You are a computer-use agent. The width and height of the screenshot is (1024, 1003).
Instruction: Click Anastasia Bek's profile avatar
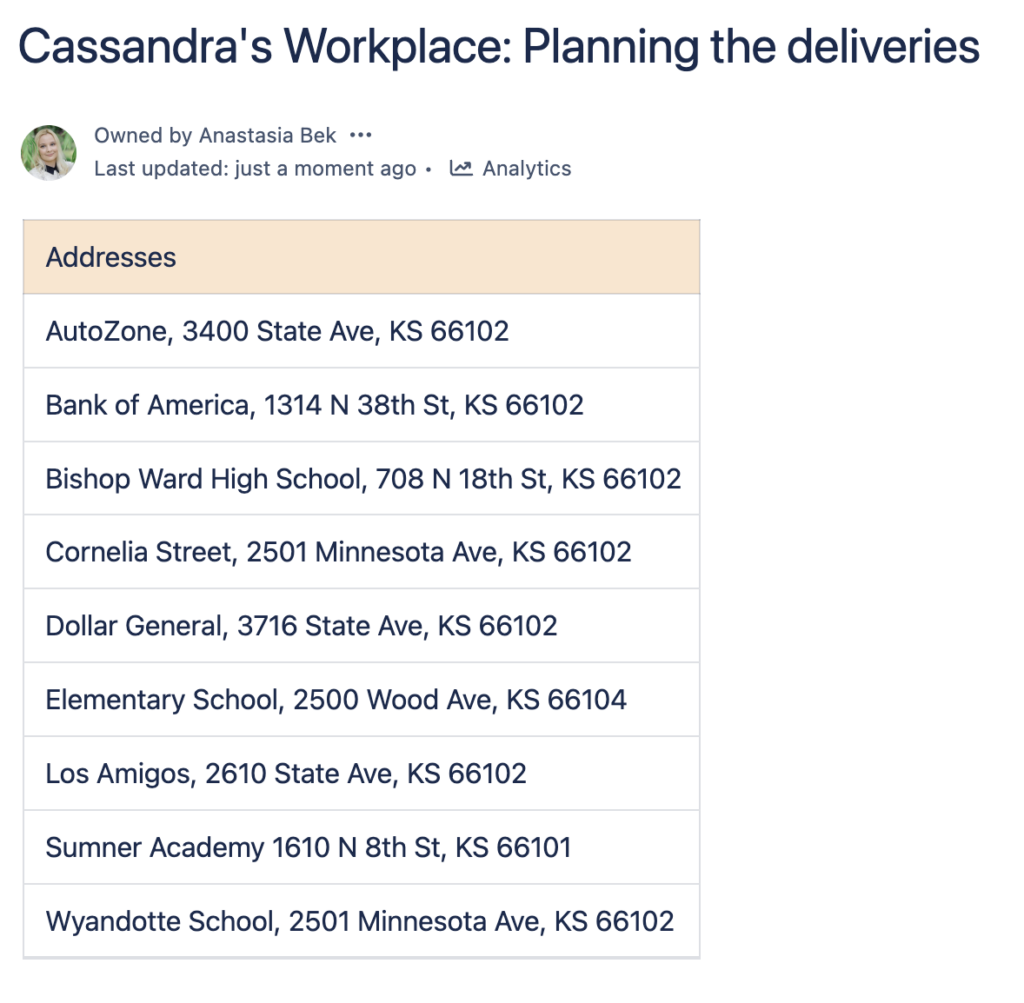click(49, 153)
